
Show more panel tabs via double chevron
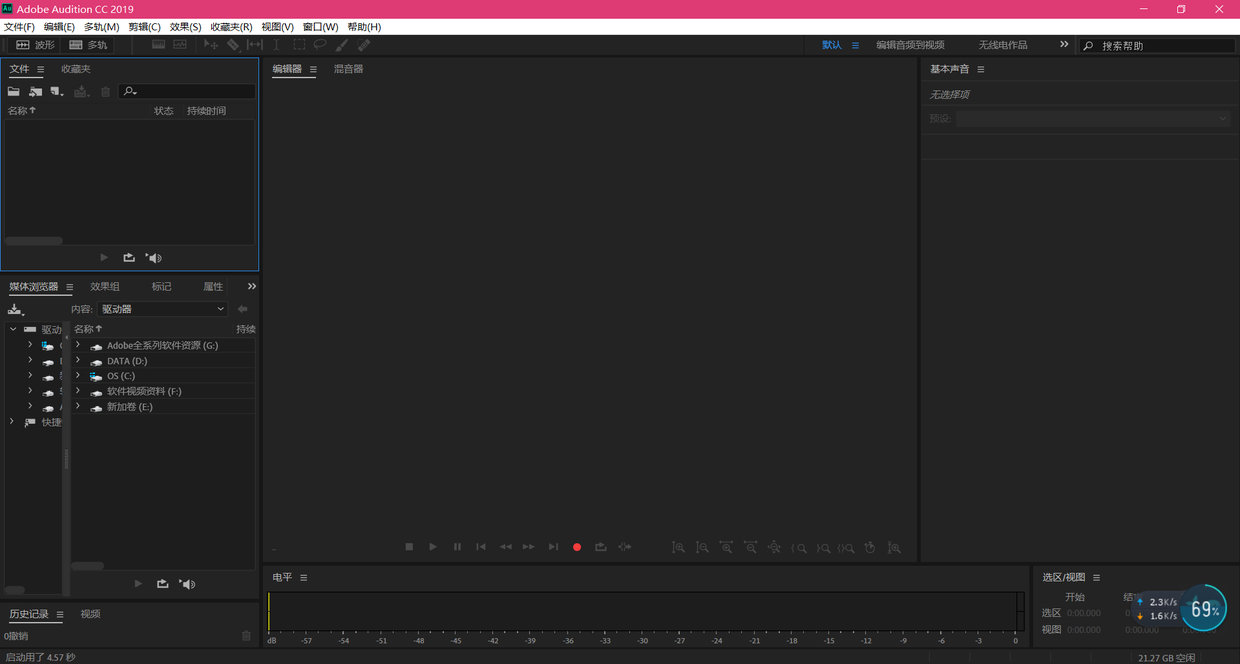[x=252, y=286]
